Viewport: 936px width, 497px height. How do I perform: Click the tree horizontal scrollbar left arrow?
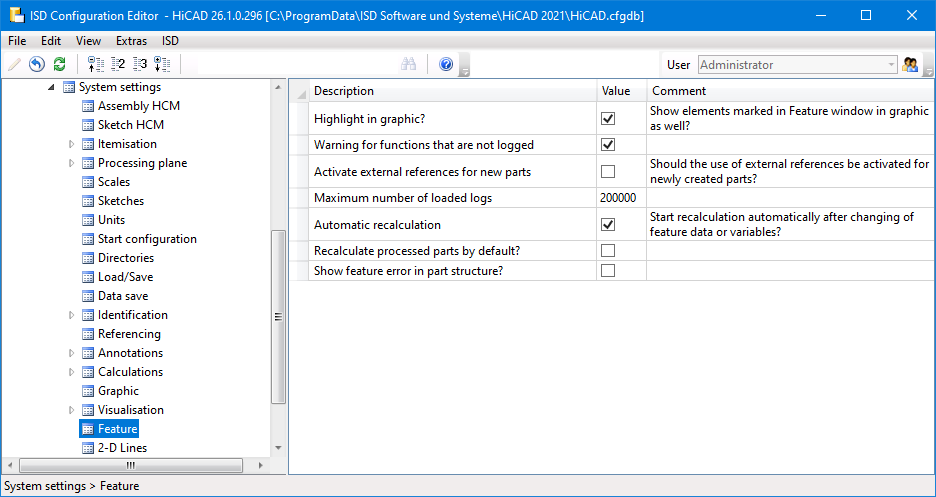(x=10, y=465)
